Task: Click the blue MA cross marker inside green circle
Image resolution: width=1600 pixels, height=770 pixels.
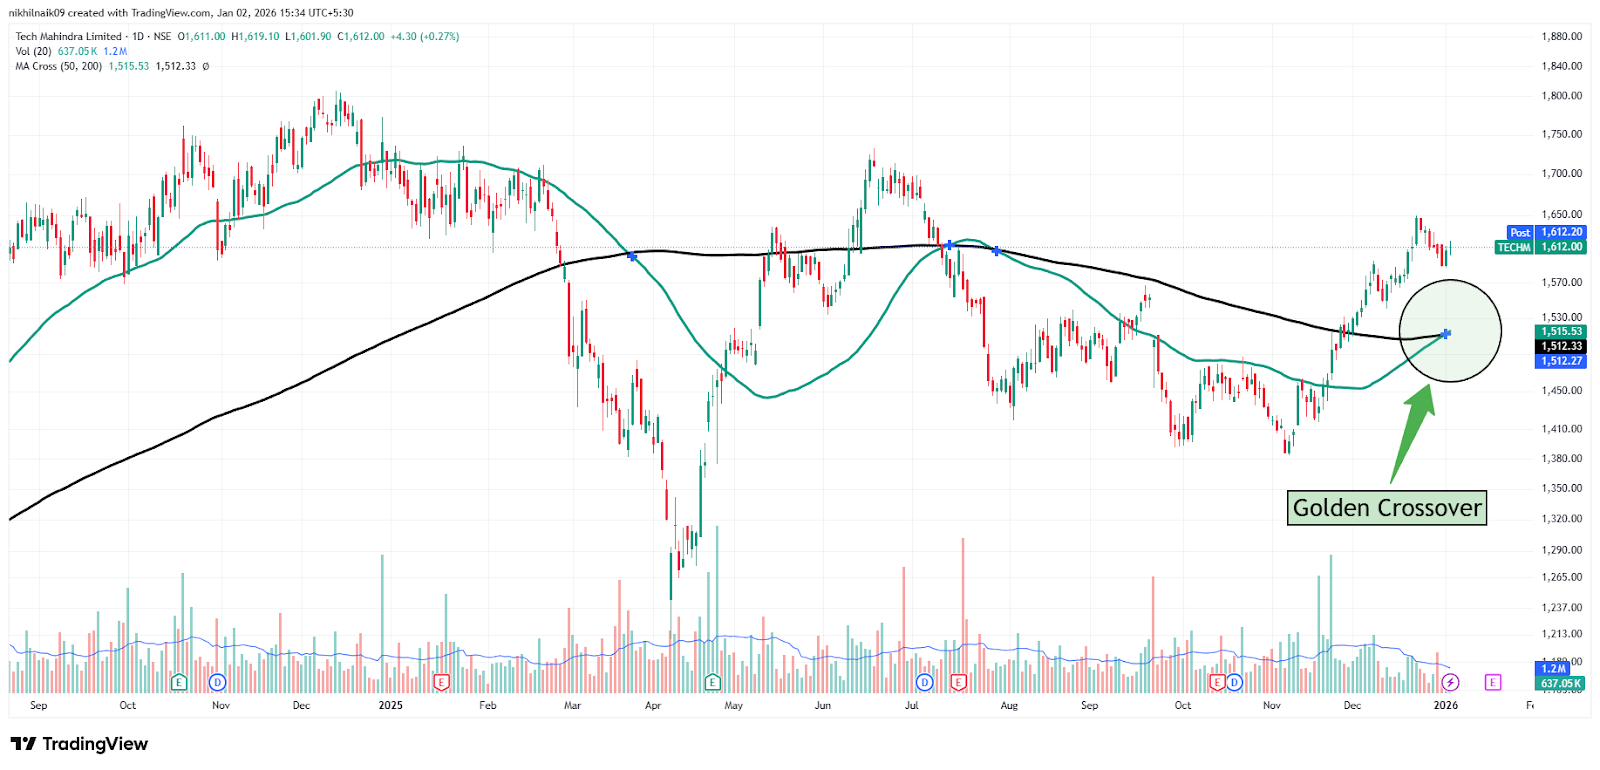Action: click(x=1446, y=334)
